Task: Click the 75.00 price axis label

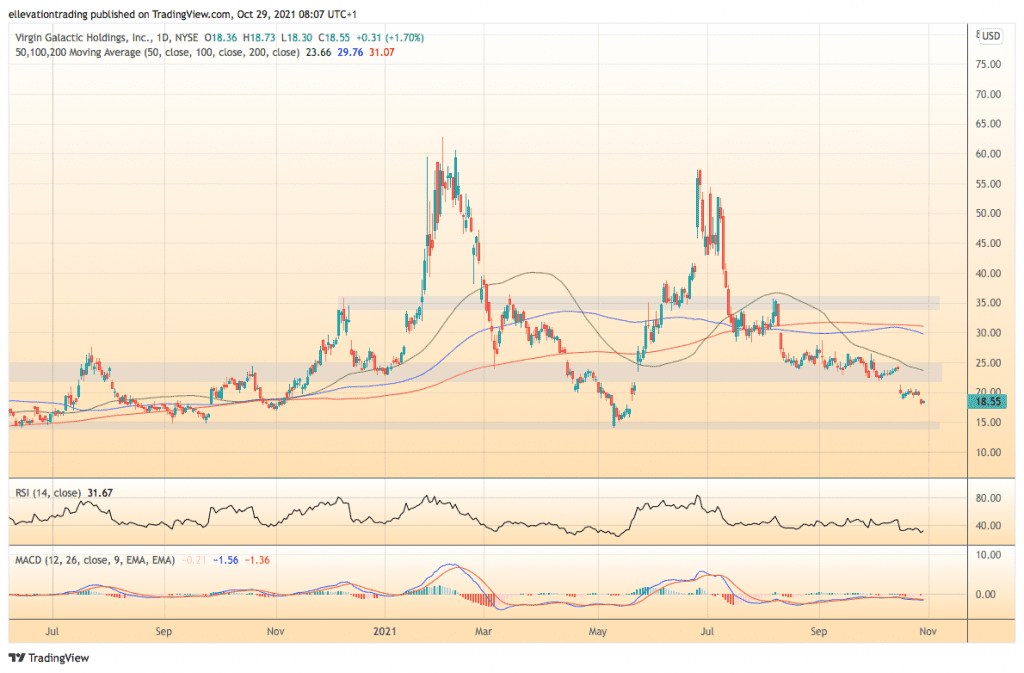Action: click(988, 64)
